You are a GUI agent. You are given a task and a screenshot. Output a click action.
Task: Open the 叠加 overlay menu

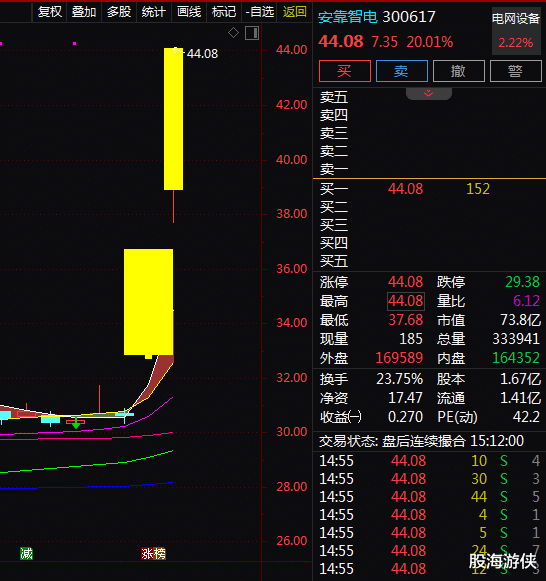pyautogui.click(x=84, y=12)
